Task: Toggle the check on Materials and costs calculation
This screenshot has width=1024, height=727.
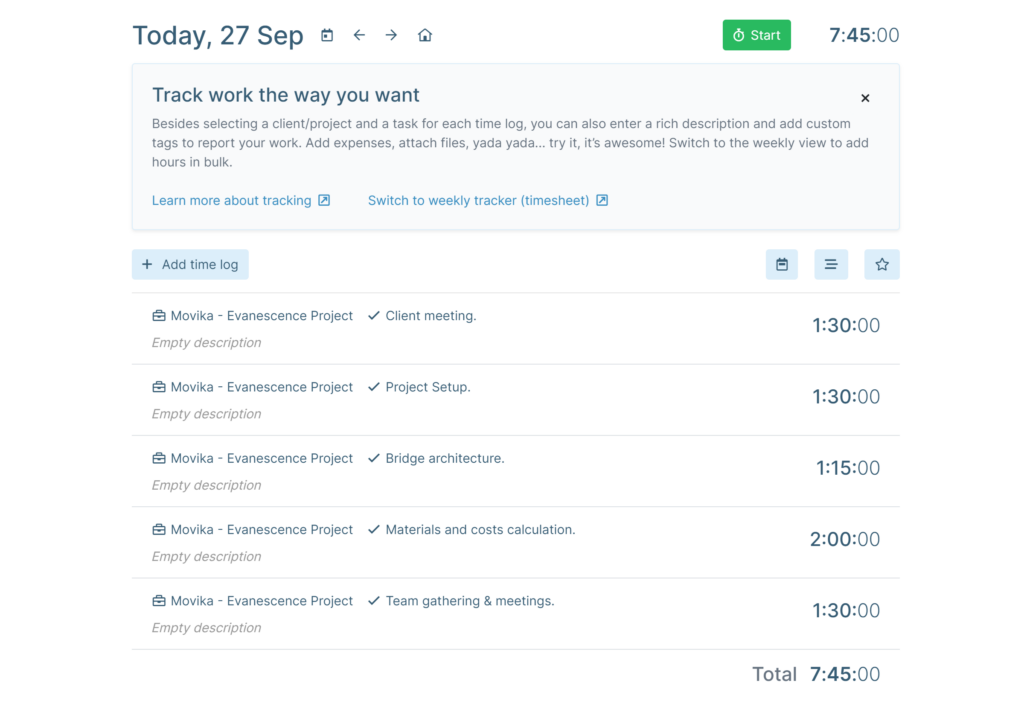Action: point(374,529)
